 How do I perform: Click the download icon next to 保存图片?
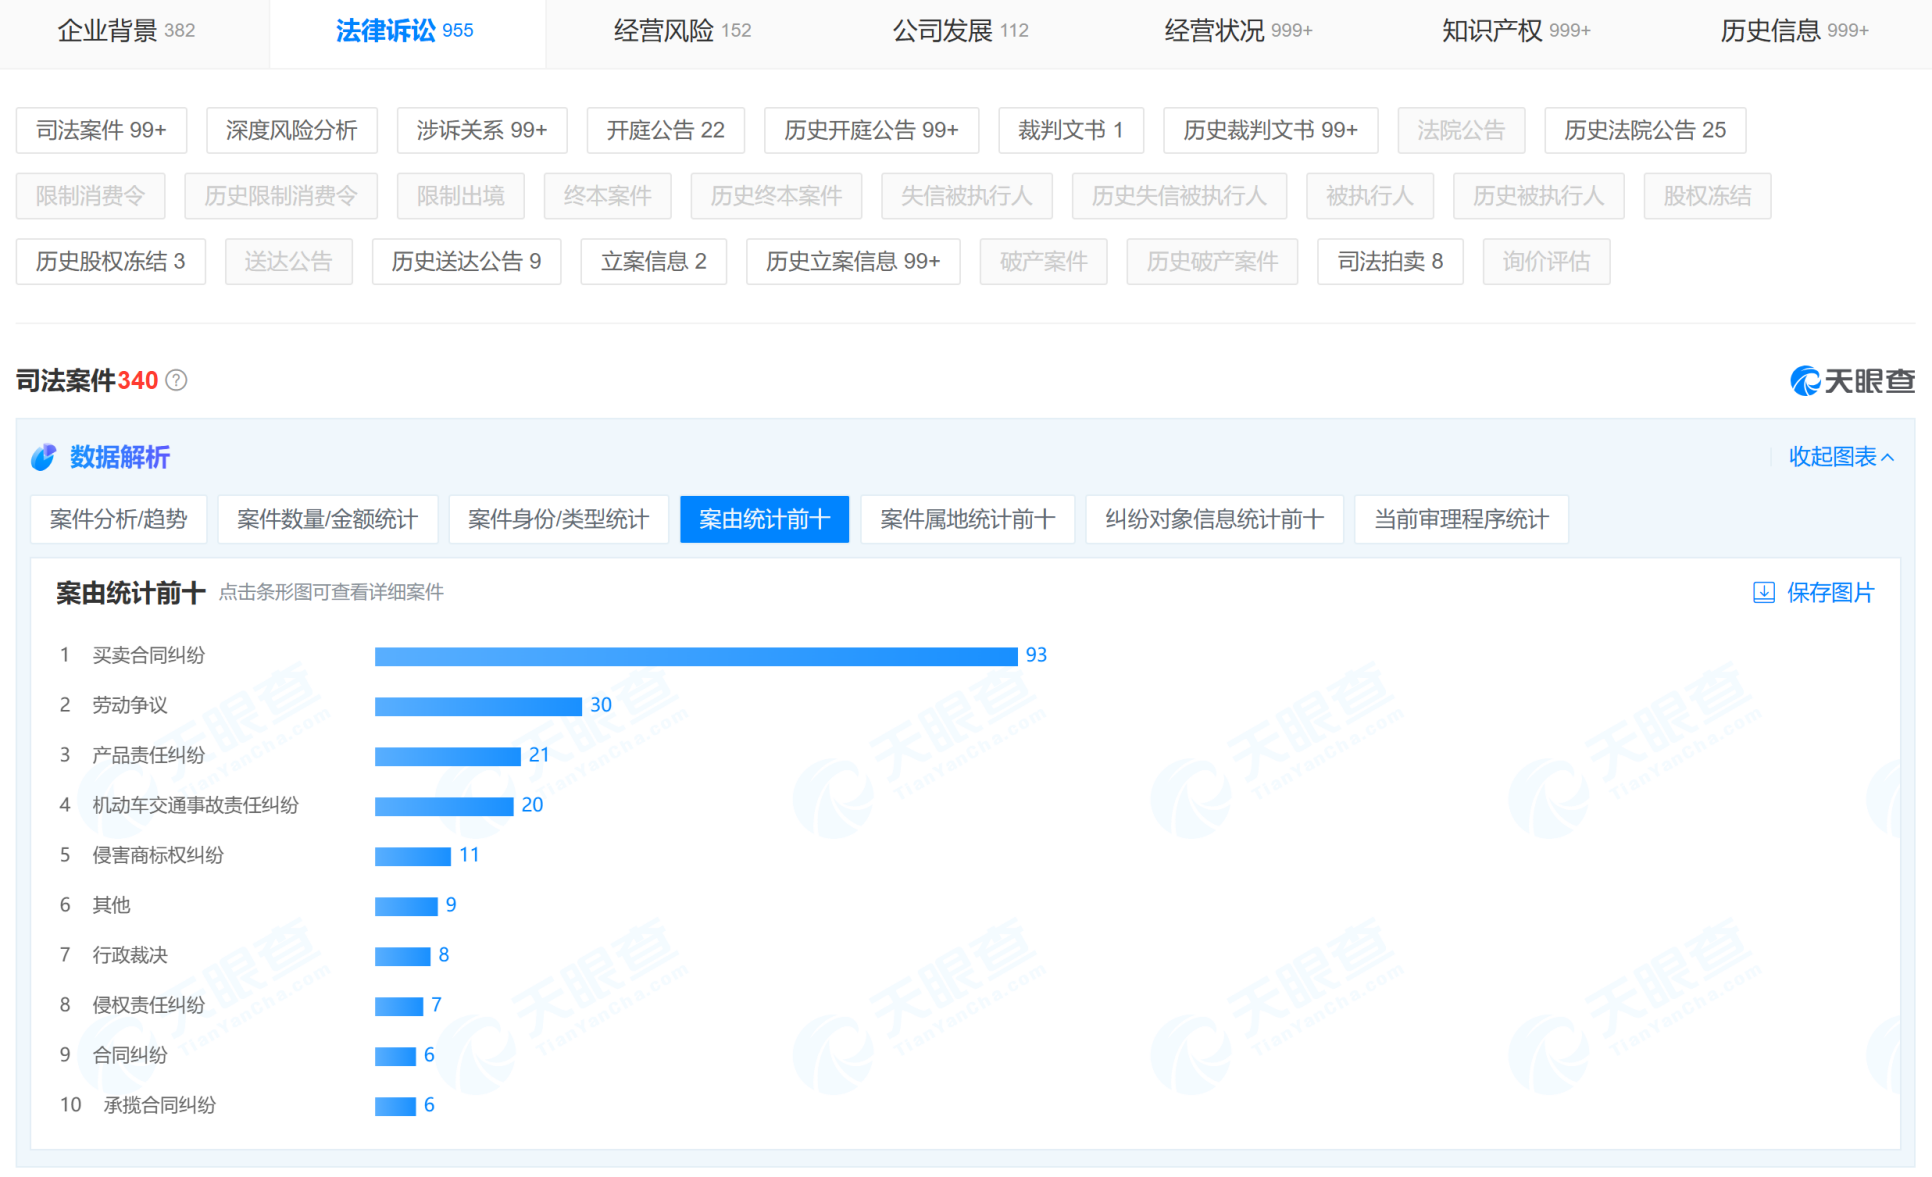pyautogui.click(x=1763, y=592)
